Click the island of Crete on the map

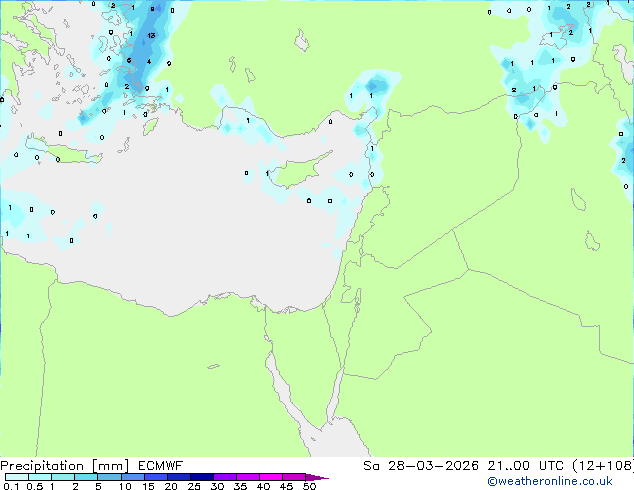[x=65, y=152]
